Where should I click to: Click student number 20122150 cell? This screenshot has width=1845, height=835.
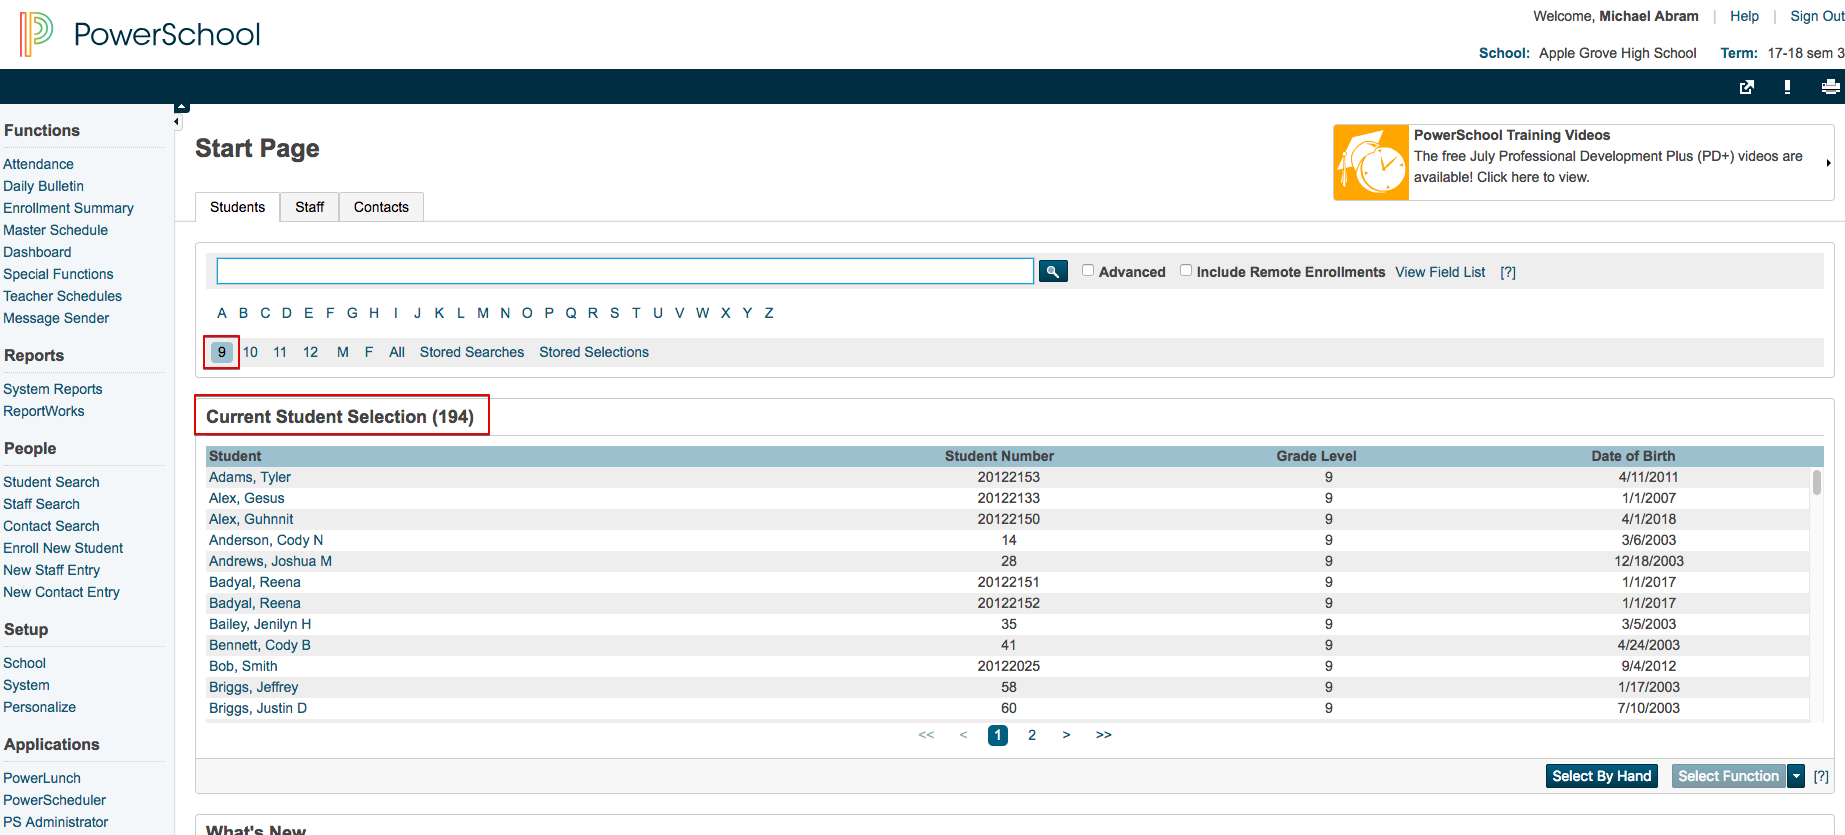pyautogui.click(x=1008, y=519)
